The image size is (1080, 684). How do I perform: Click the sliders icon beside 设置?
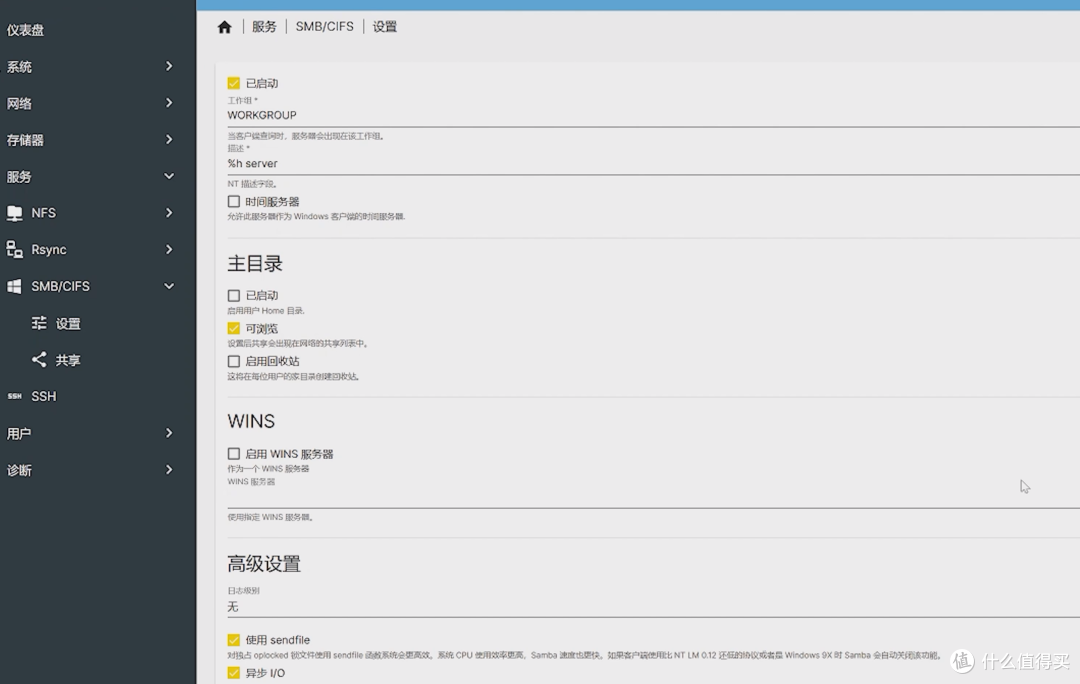click(x=39, y=323)
